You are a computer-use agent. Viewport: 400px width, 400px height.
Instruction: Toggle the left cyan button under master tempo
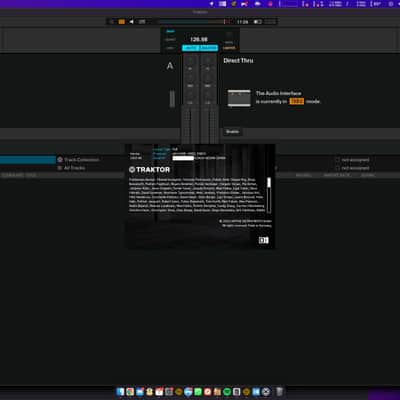coord(191,48)
